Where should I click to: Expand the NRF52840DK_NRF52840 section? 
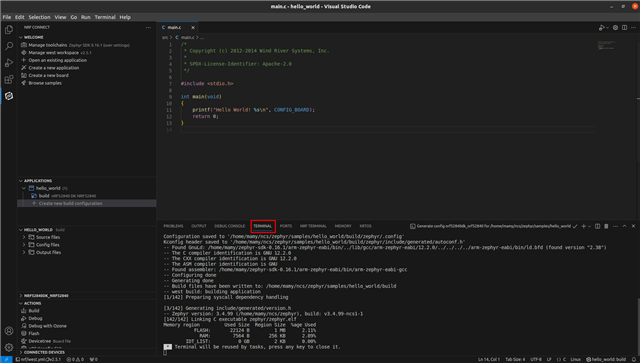pos(21,296)
